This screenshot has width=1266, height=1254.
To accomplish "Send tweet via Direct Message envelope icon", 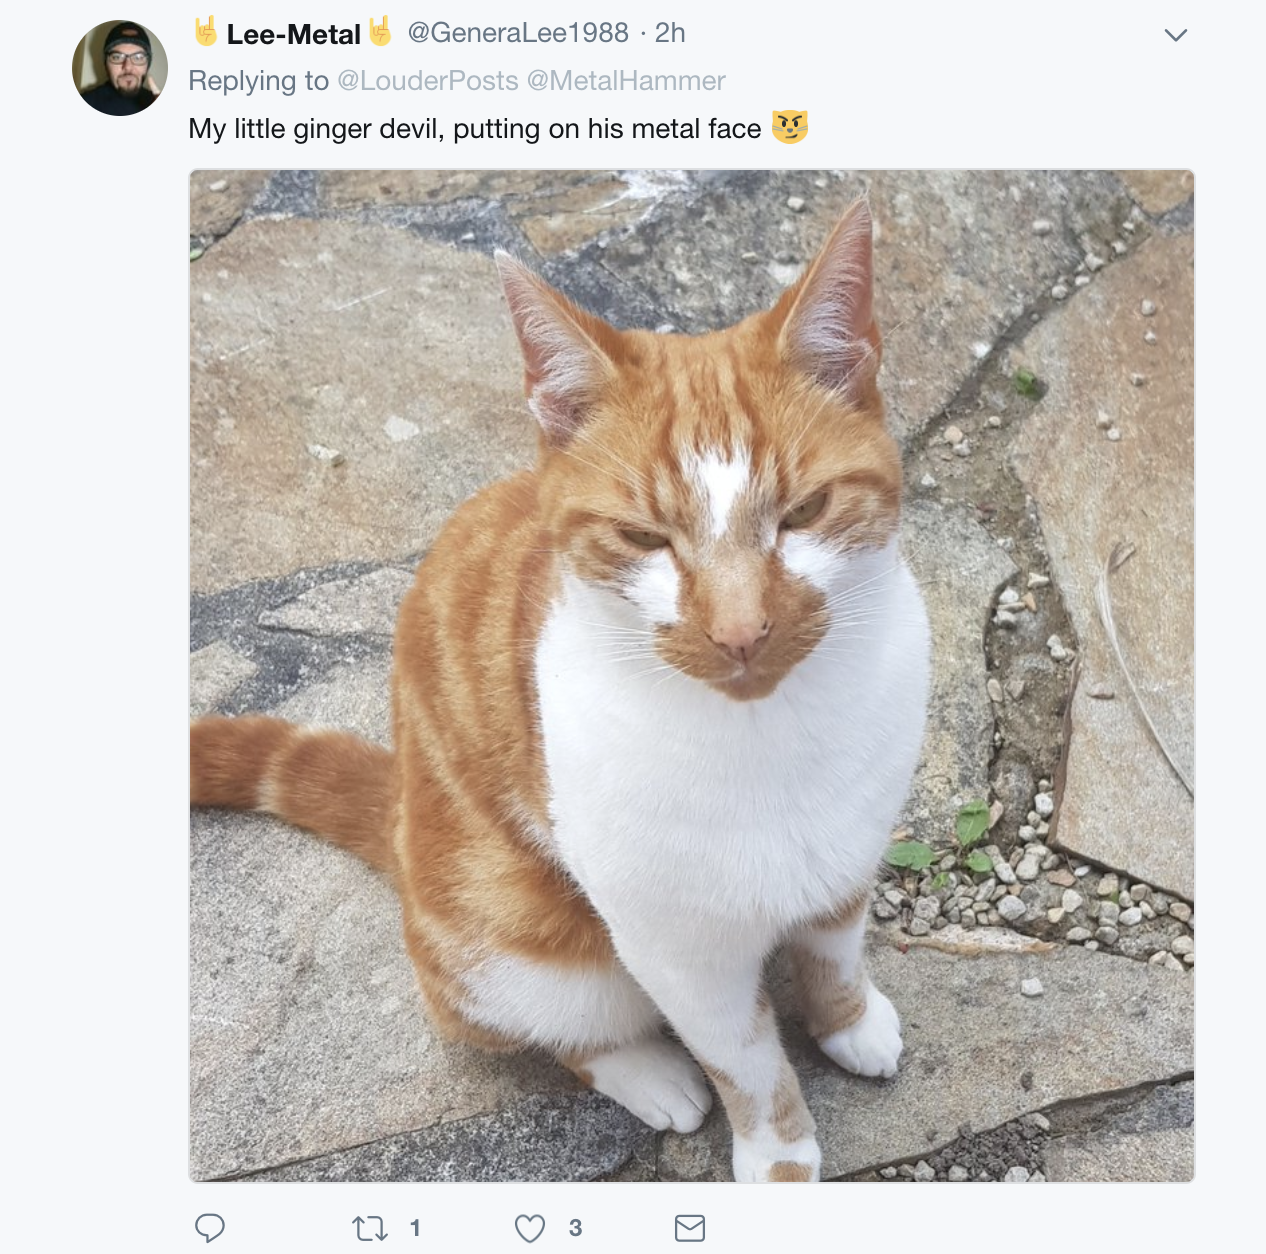I will (690, 1228).
